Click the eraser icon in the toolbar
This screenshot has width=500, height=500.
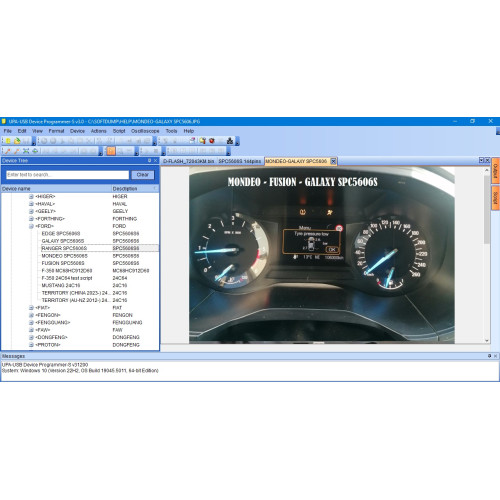click(x=192, y=141)
